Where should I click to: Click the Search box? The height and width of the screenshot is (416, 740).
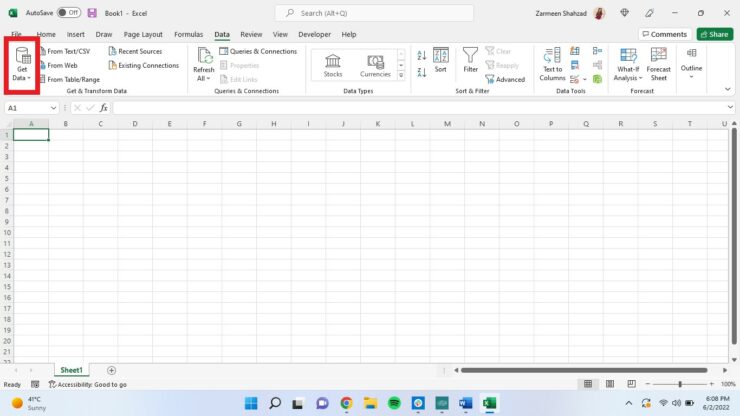click(x=374, y=13)
